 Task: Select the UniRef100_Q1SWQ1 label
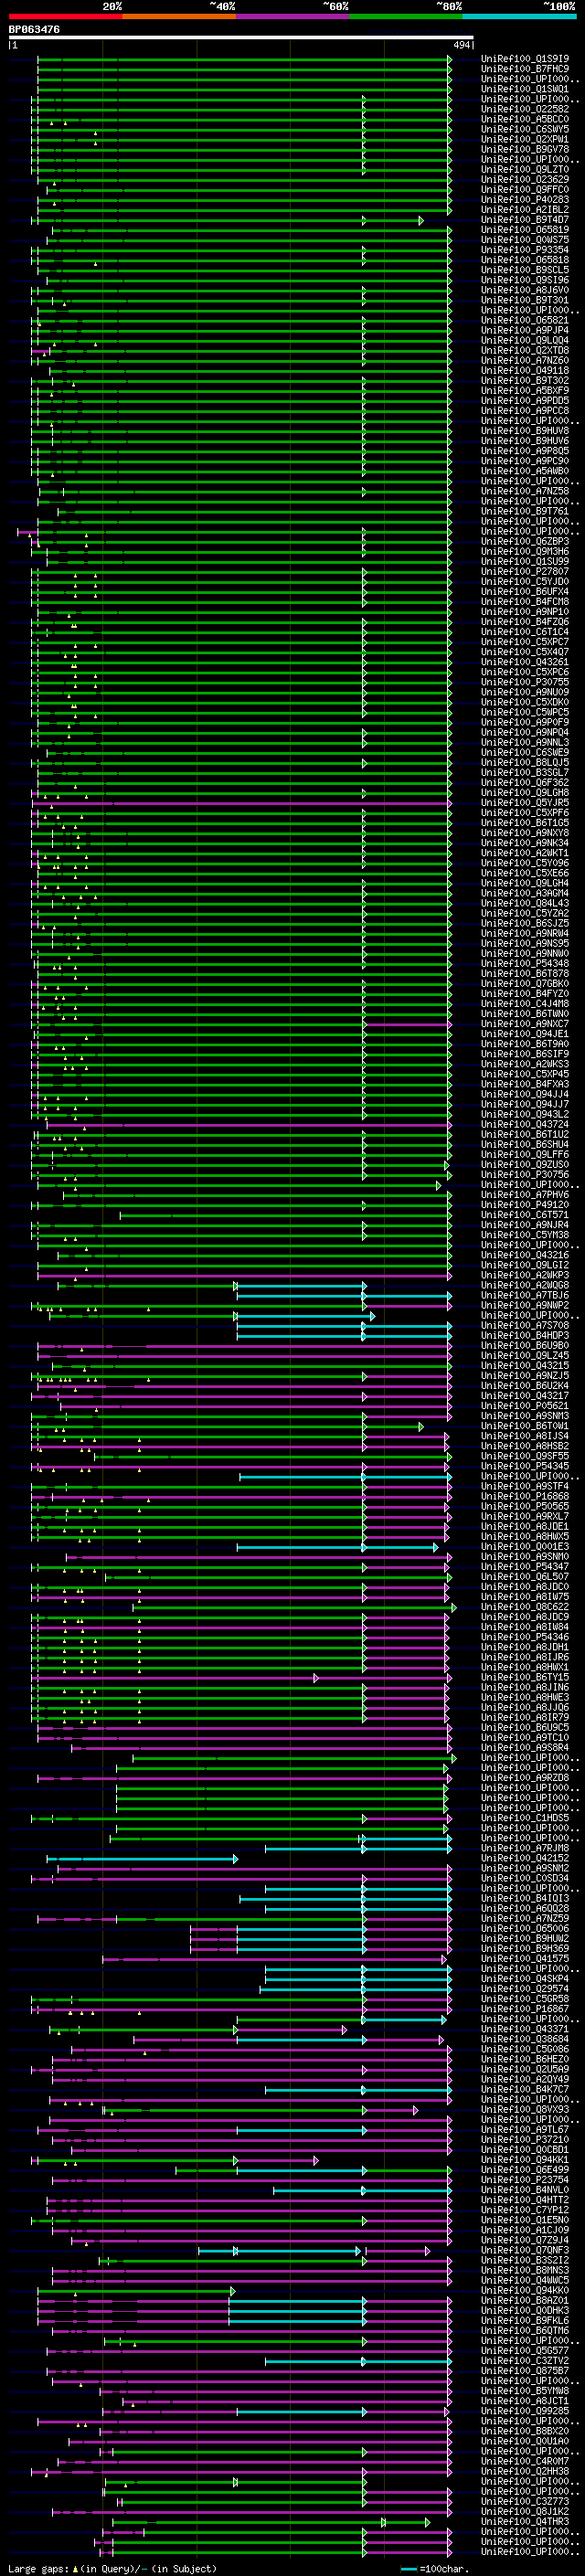[x=525, y=89]
